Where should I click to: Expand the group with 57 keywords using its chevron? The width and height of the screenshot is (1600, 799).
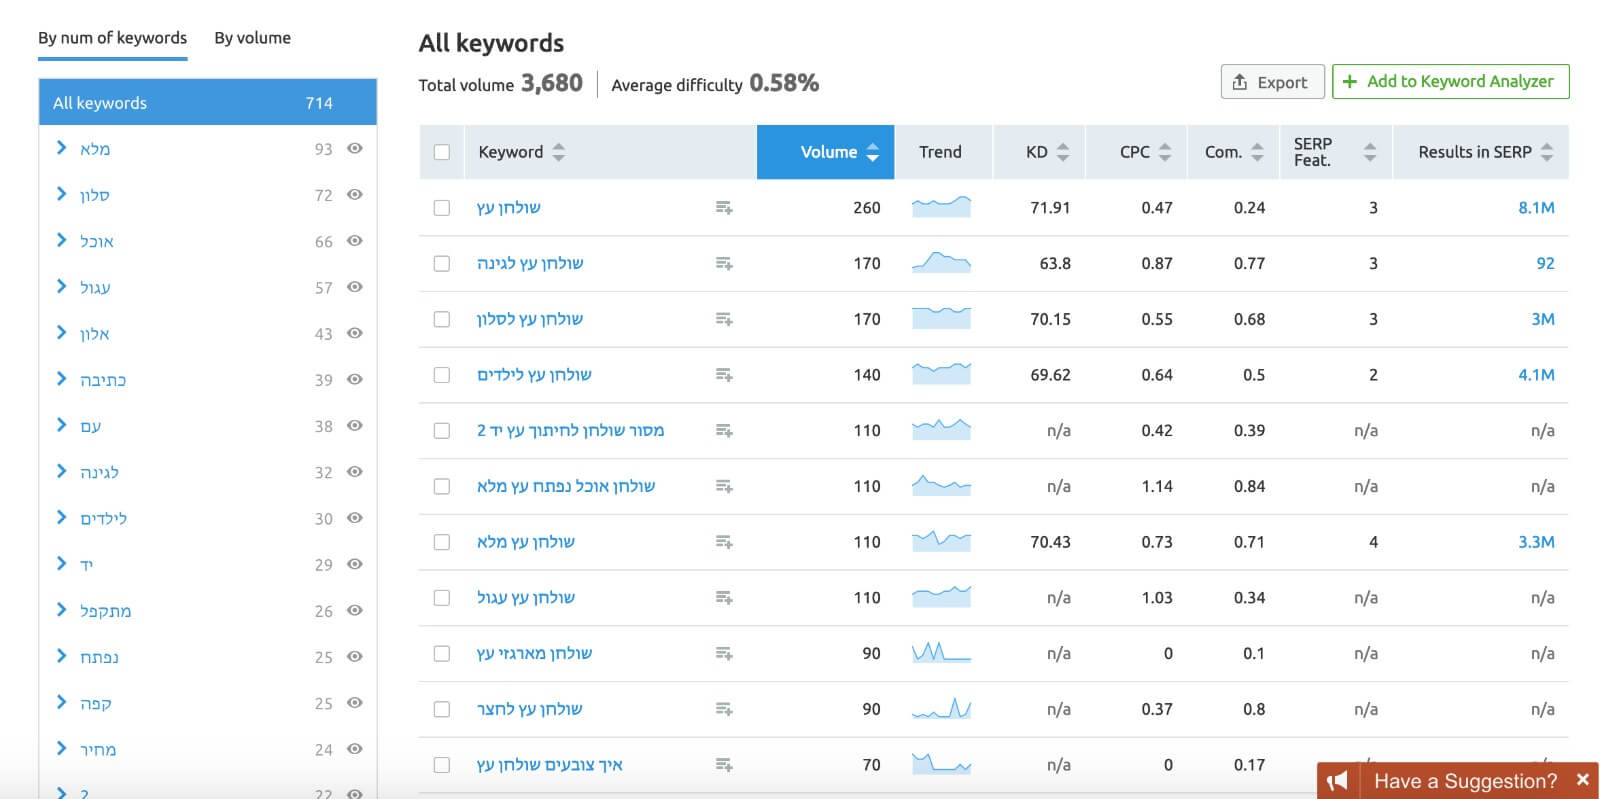pos(61,287)
